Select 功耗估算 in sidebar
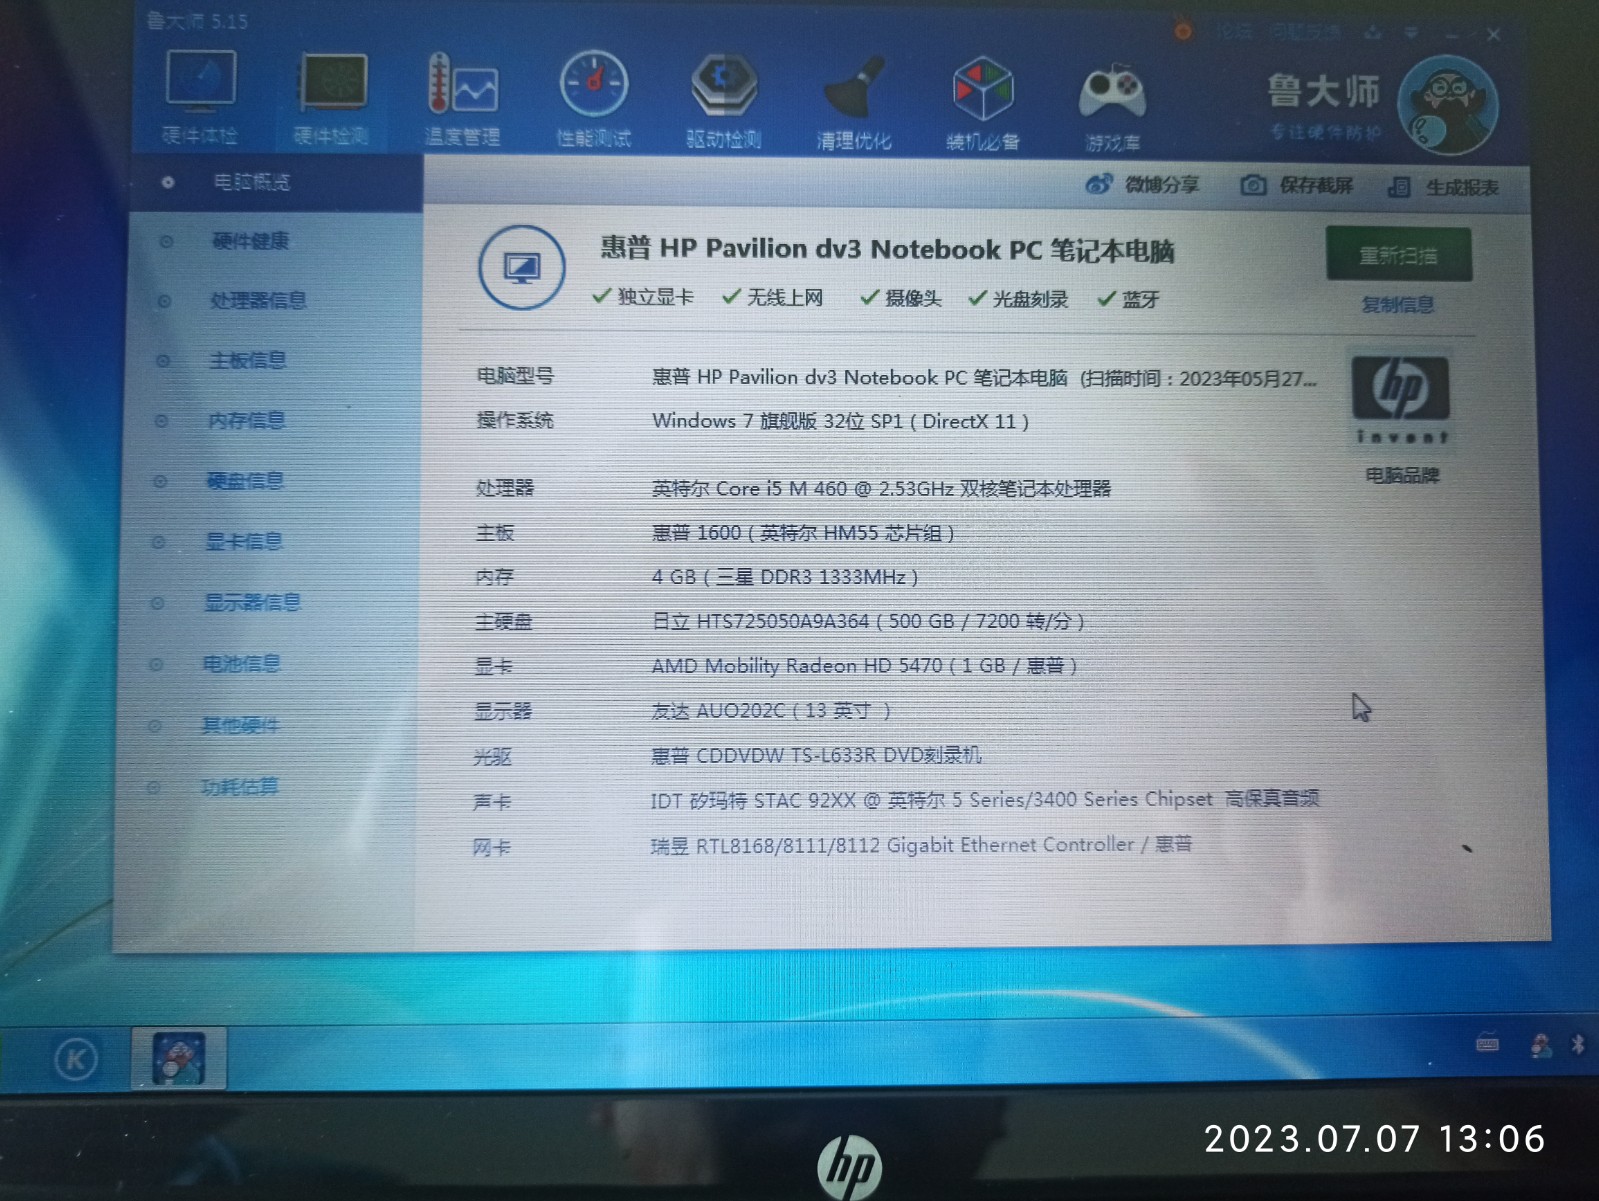This screenshot has width=1599, height=1201. (x=239, y=787)
